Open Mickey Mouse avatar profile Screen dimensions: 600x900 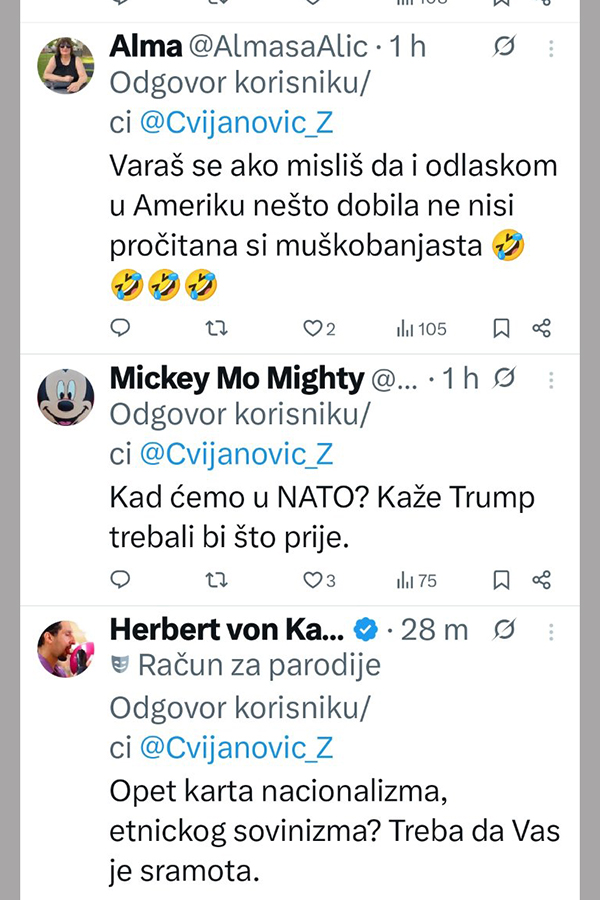coord(66,397)
